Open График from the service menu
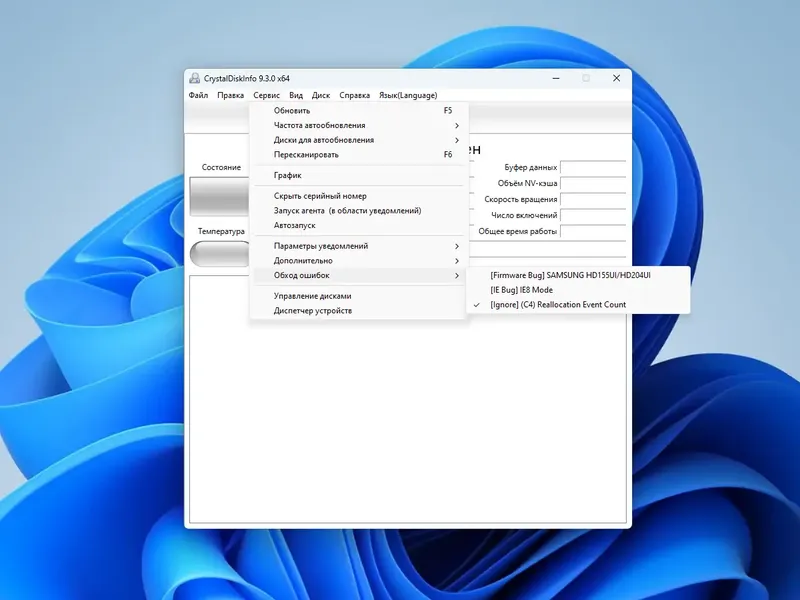Image resolution: width=800 pixels, height=600 pixels. point(359,175)
